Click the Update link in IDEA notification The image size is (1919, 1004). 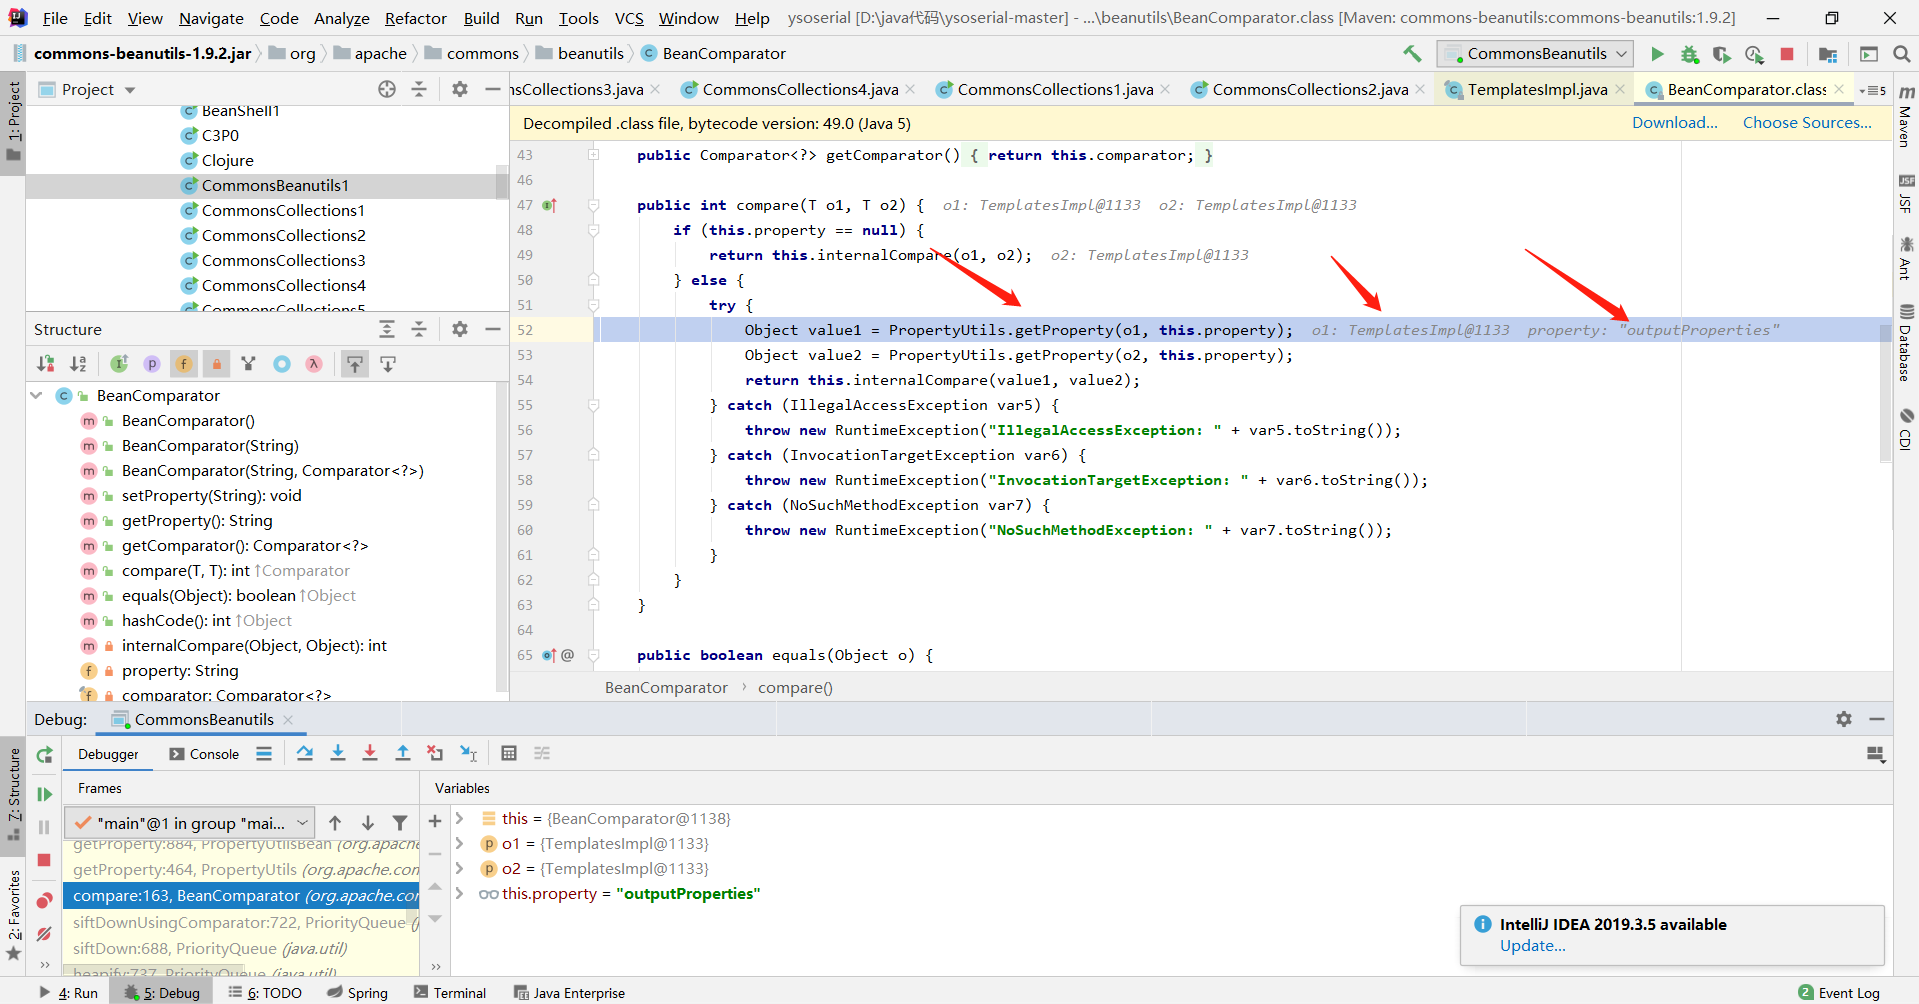tap(1532, 946)
